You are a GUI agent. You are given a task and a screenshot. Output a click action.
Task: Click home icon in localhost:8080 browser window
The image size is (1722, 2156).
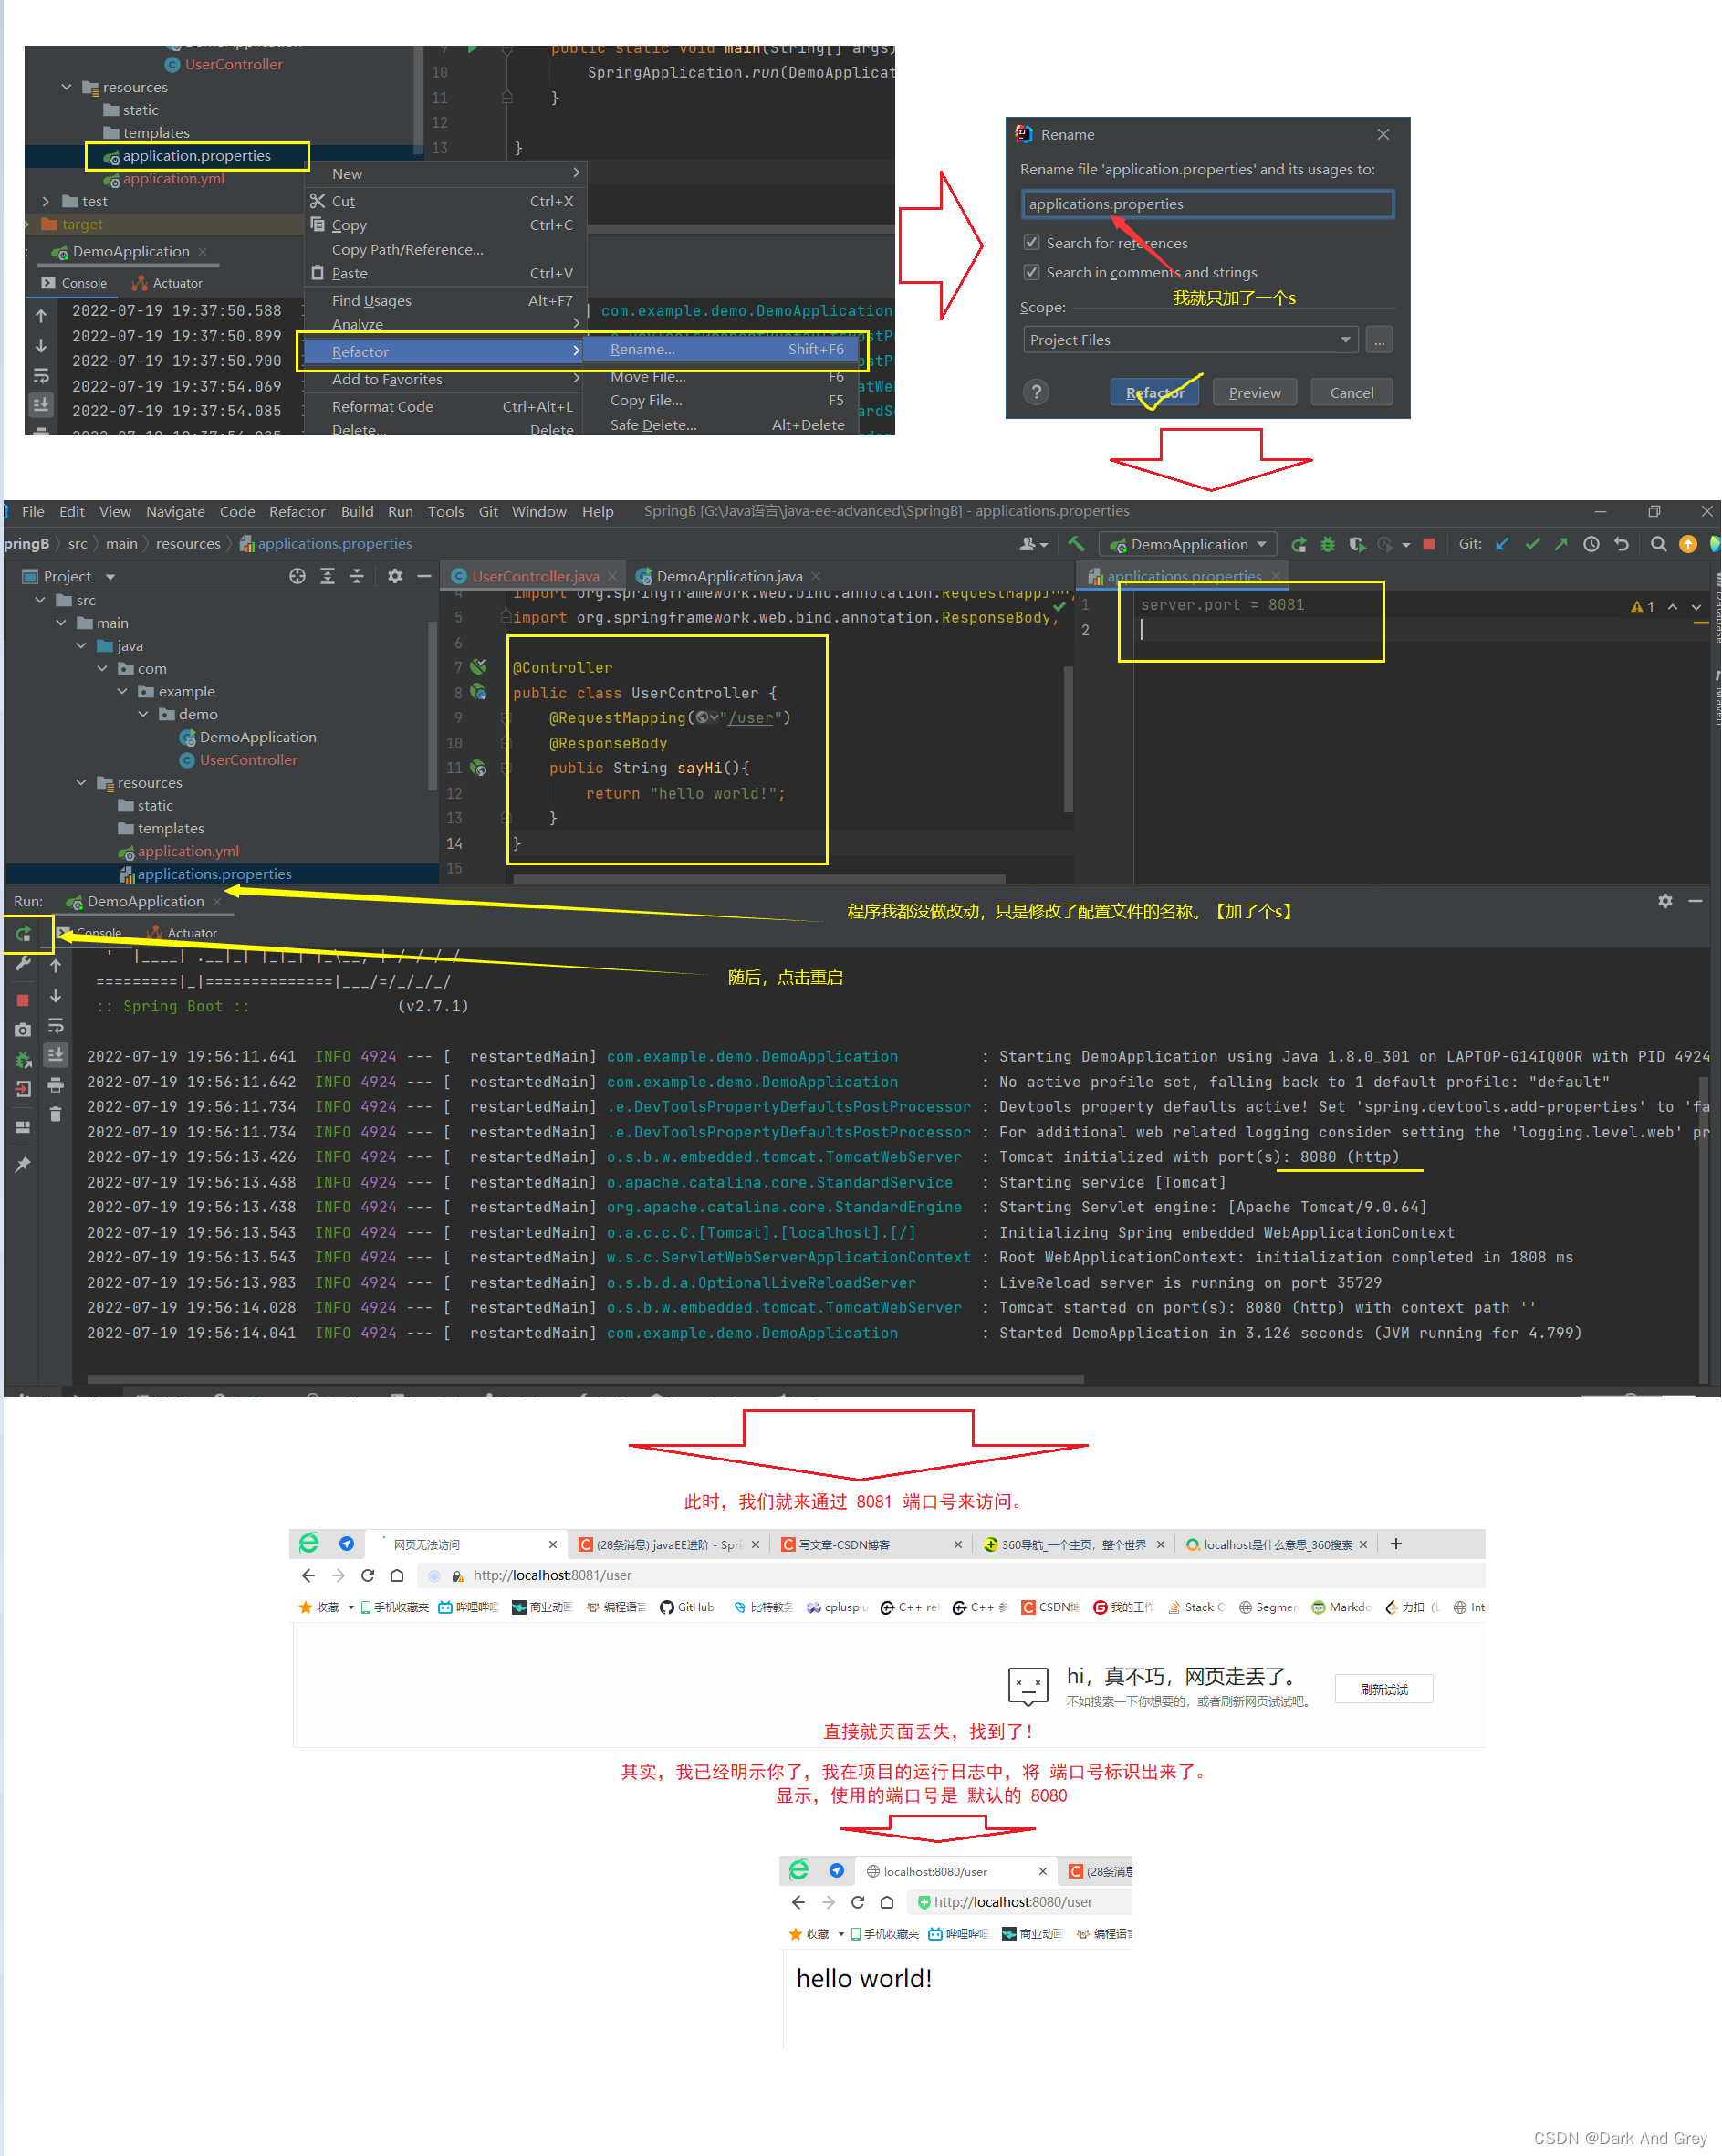[x=886, y=1902]
